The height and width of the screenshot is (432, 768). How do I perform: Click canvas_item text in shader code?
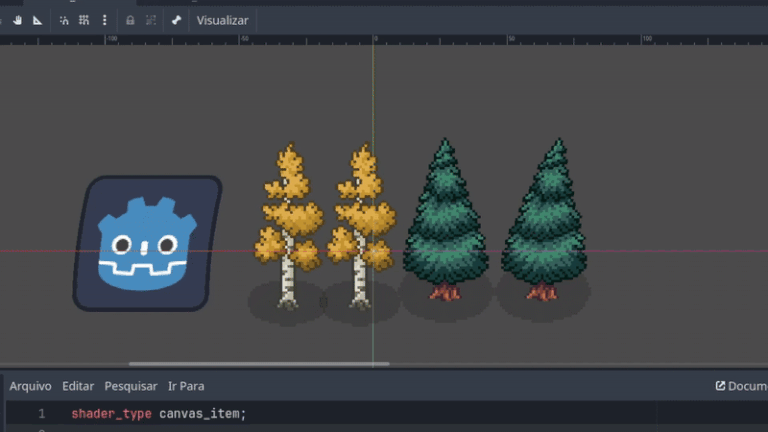[199, 414]
